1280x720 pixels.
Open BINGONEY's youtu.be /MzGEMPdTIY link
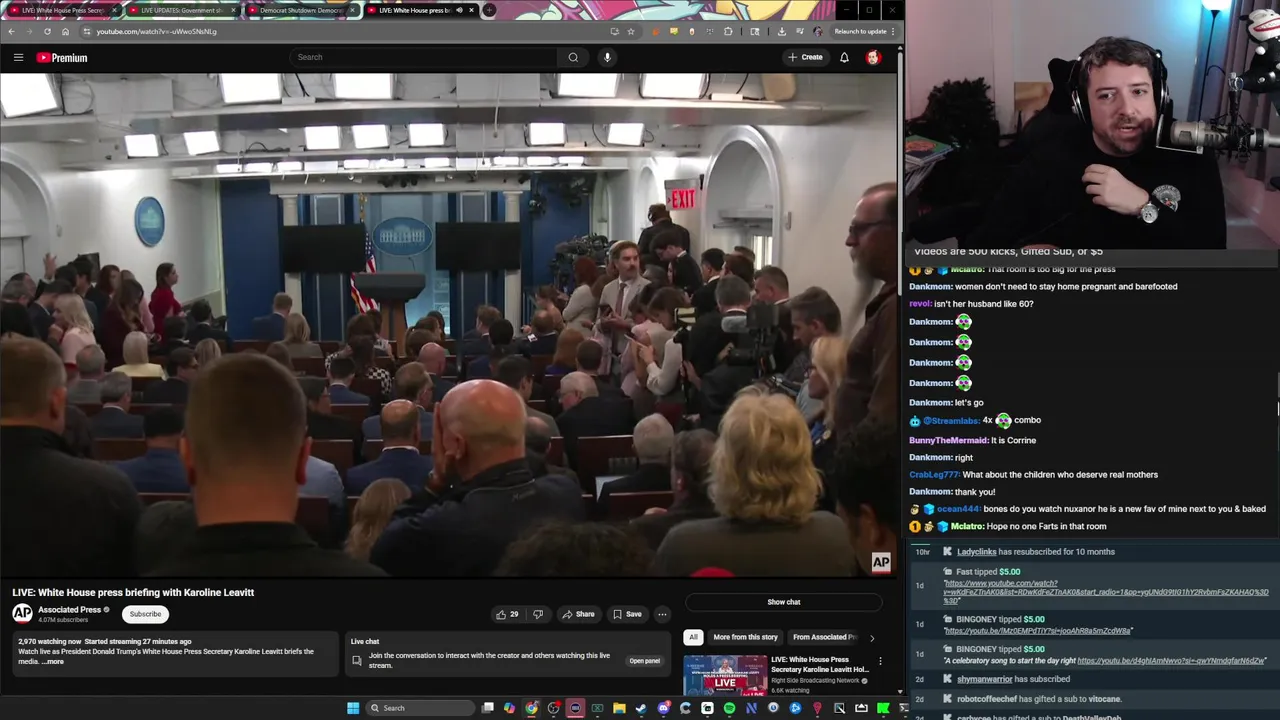point(1038,631)
